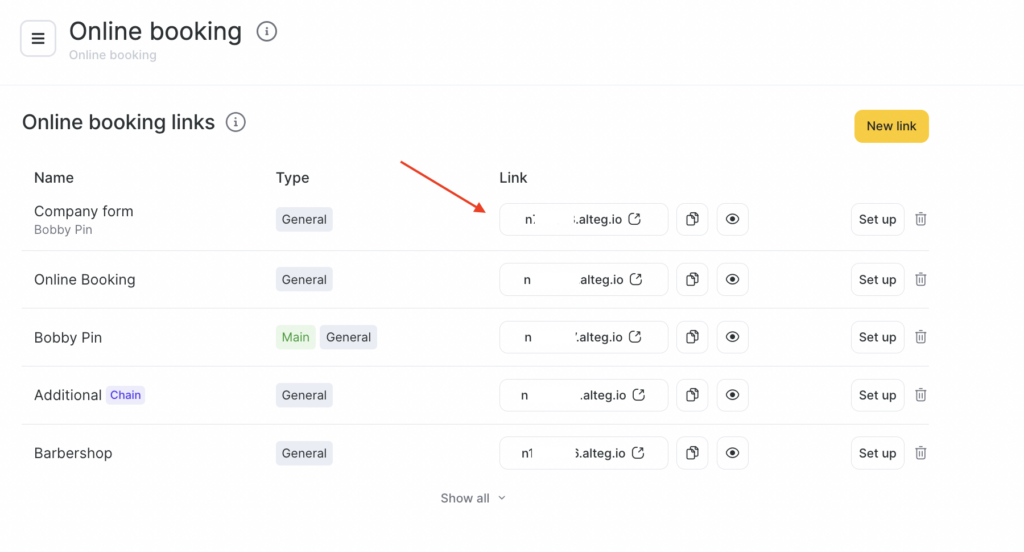The image size is (1024, 552).
Task: Click Set up for Additional link
Action: coord(877,396)
